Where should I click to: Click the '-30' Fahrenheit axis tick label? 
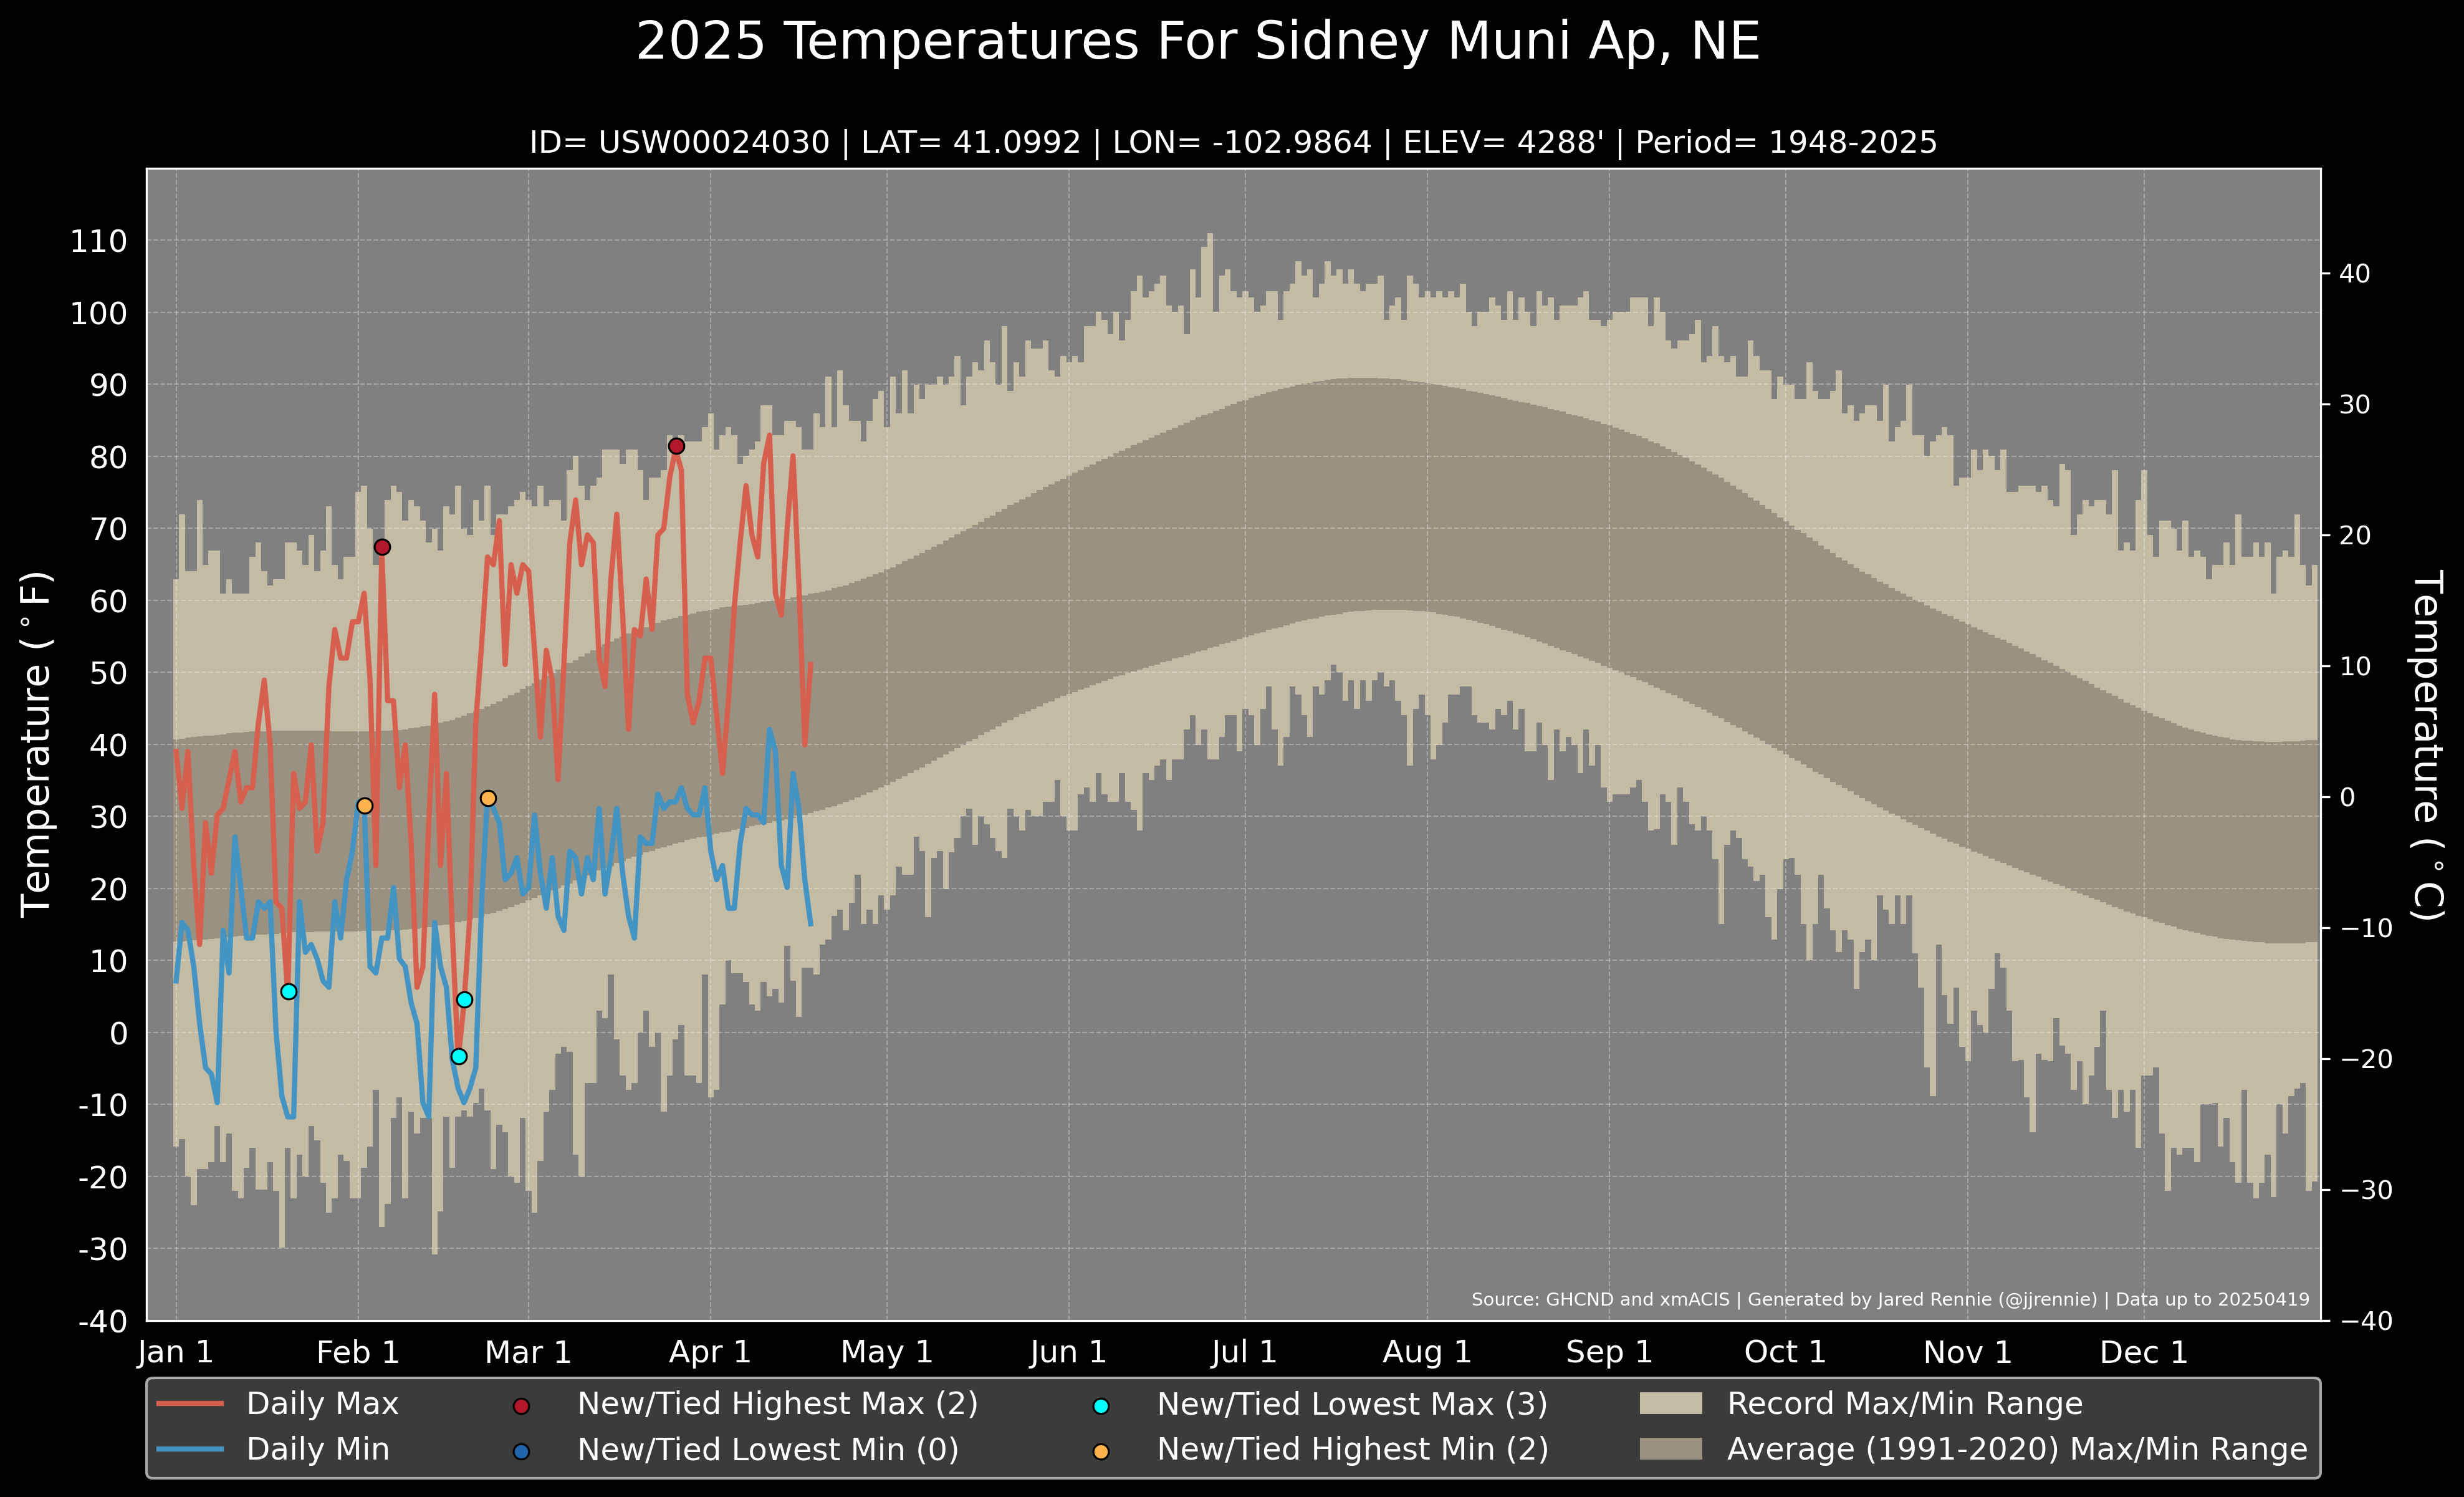click(103, 1249)
